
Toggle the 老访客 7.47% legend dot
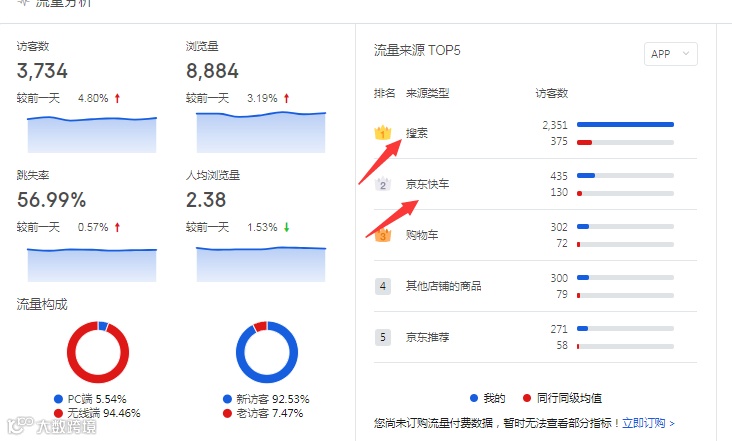[227, 413]
